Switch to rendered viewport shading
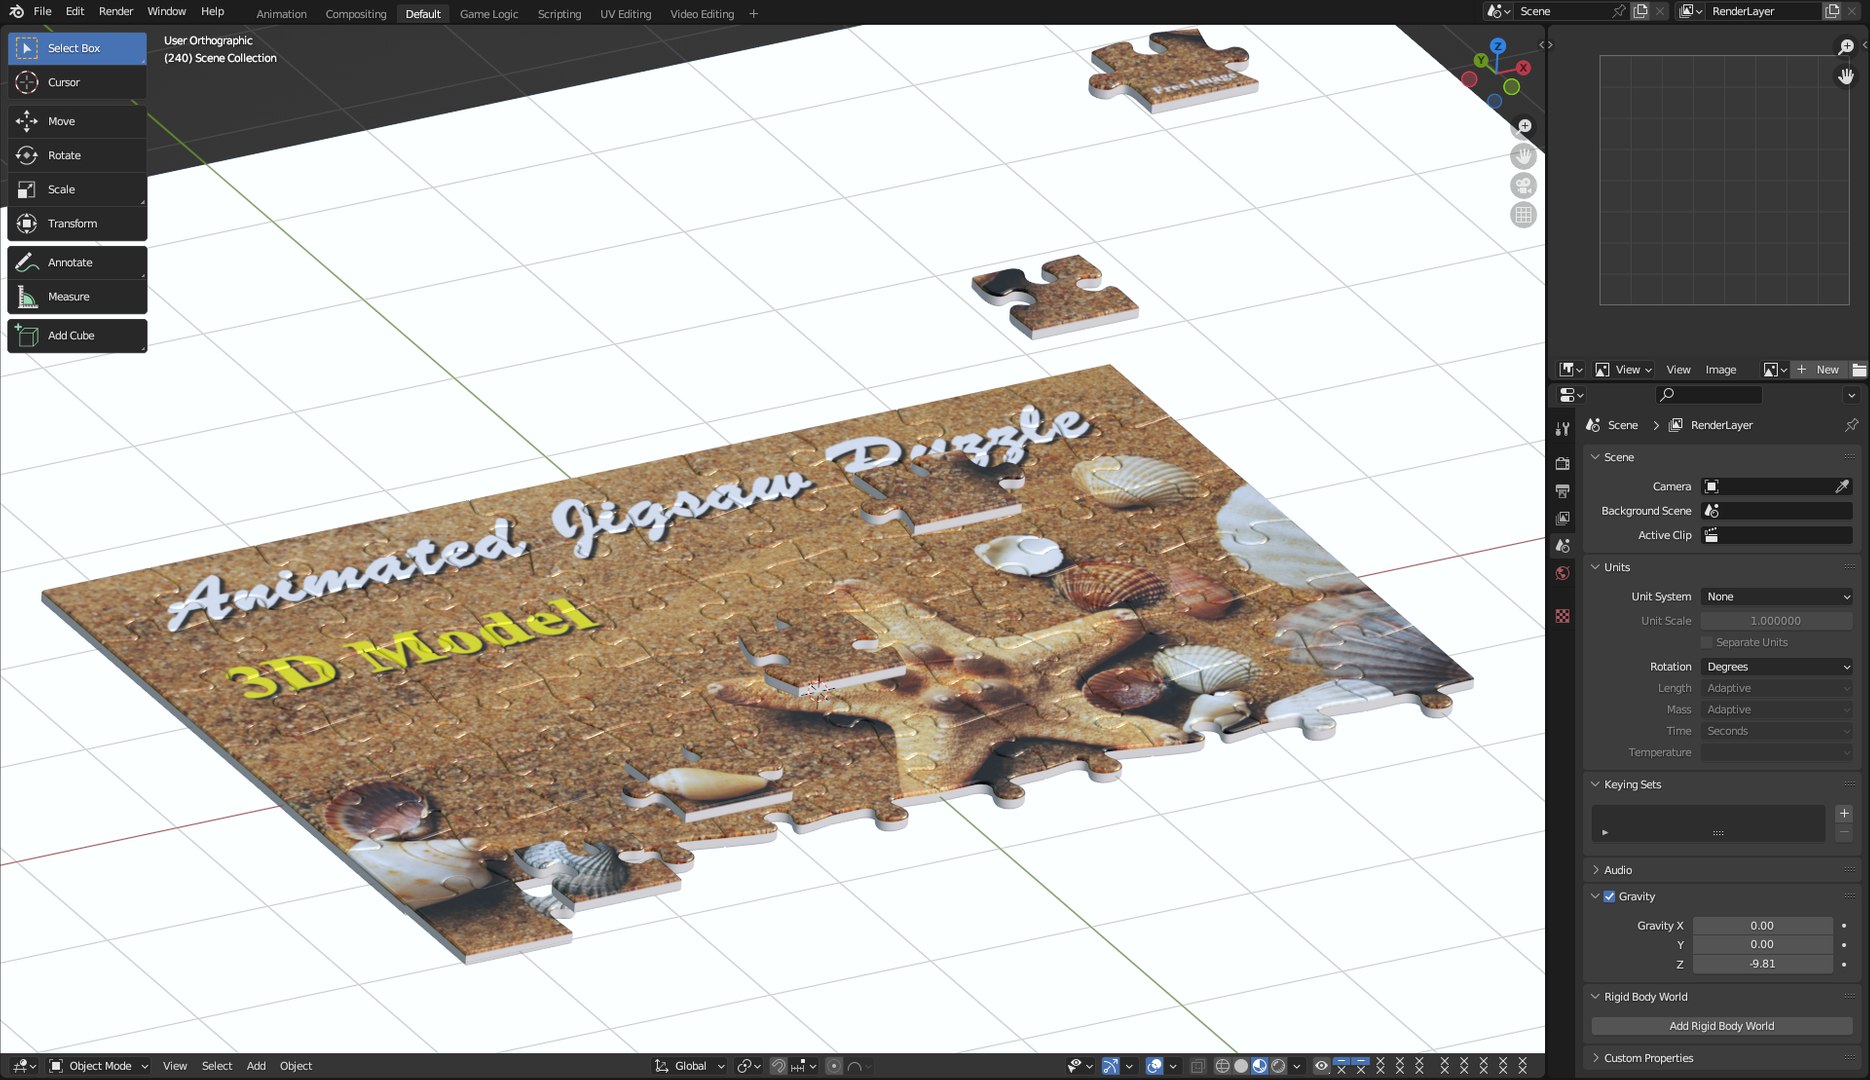Viewport: 1870px width, 1080px height. click(1278, 1066)
